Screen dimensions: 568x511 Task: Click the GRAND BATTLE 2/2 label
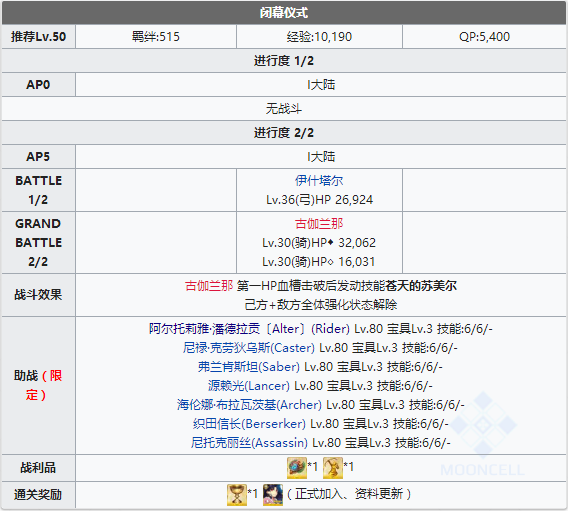(38, 242)
